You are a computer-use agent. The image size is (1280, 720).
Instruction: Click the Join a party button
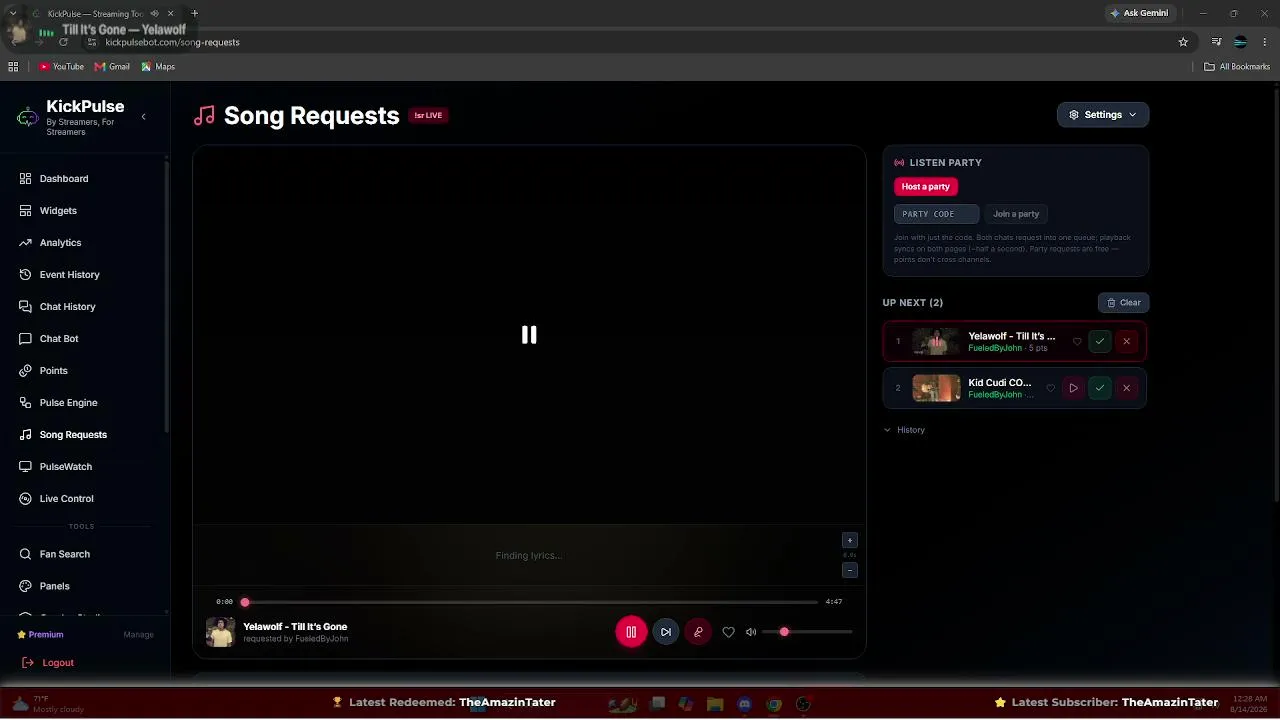[1016, 214]
